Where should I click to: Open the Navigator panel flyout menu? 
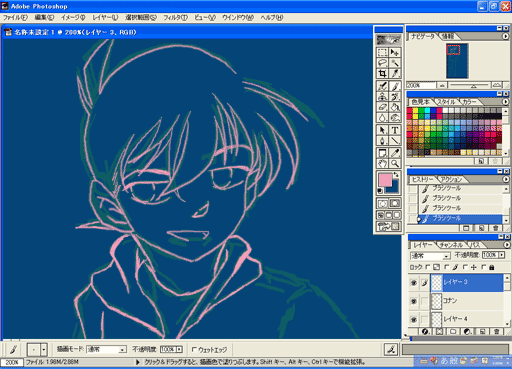(506, 36)
